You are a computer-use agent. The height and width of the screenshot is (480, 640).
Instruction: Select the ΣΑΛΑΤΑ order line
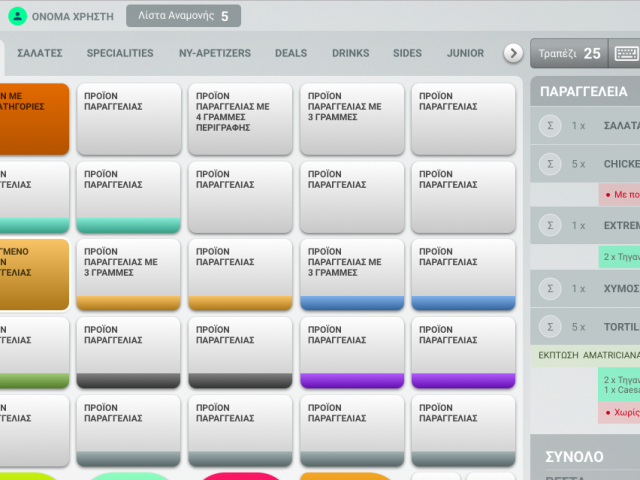(585, 126)
